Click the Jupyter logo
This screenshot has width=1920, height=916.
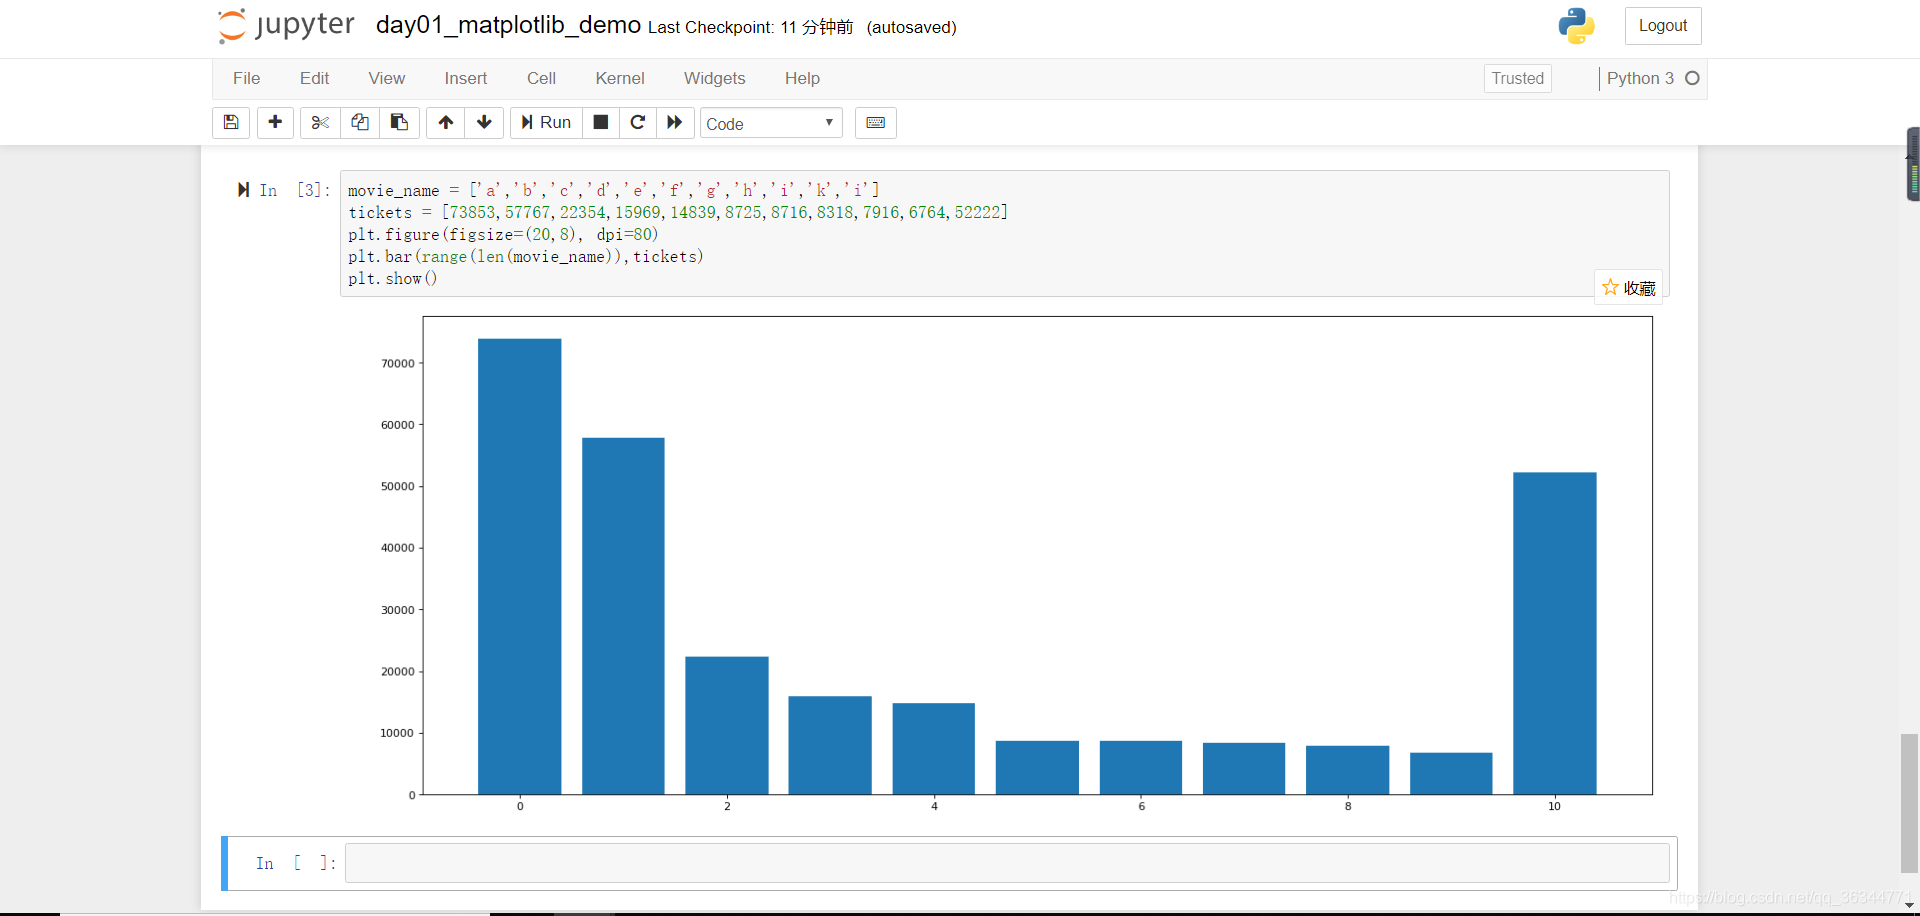coord(286,25)
